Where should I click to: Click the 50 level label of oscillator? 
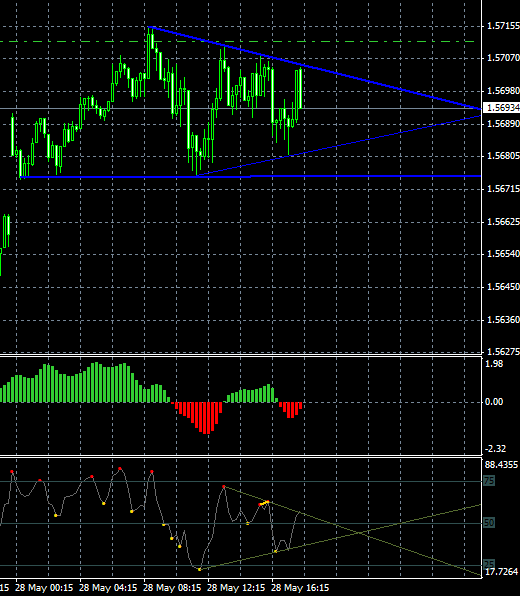pyautogui.click(x=489, y=523)
